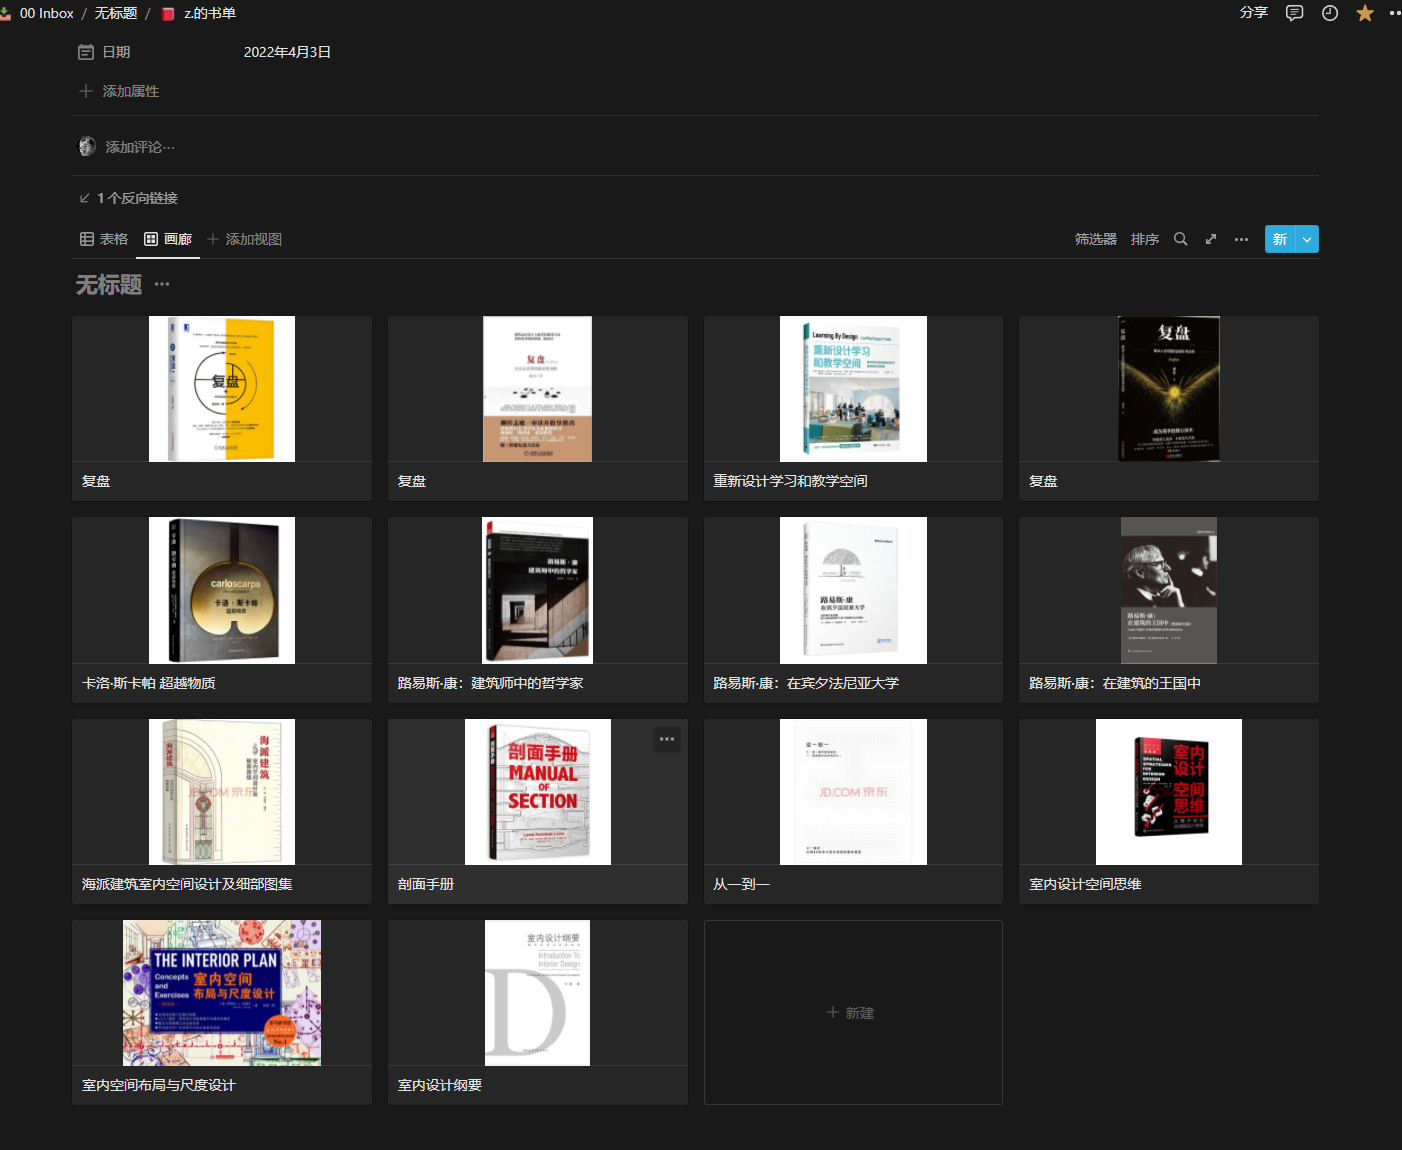Click the database search magnifier icon
The image size is (1402, 1150).
tap(1181, 239)
